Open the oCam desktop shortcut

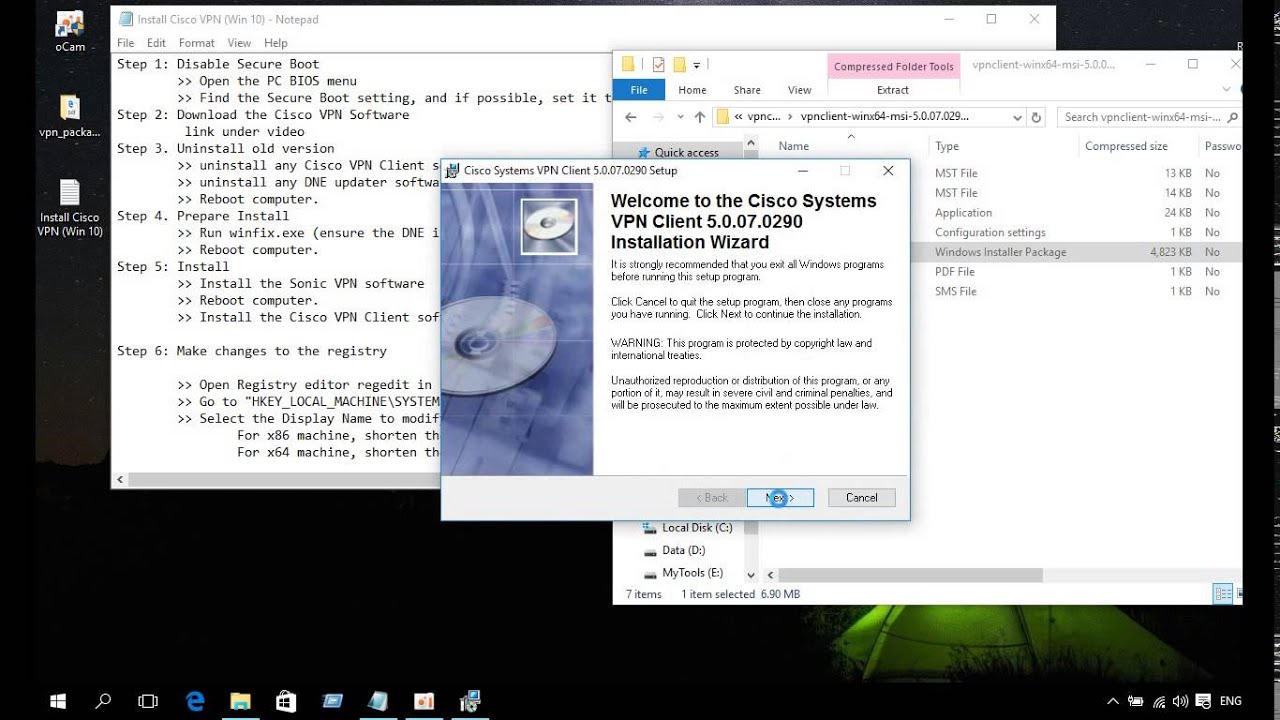coord(70,32)
